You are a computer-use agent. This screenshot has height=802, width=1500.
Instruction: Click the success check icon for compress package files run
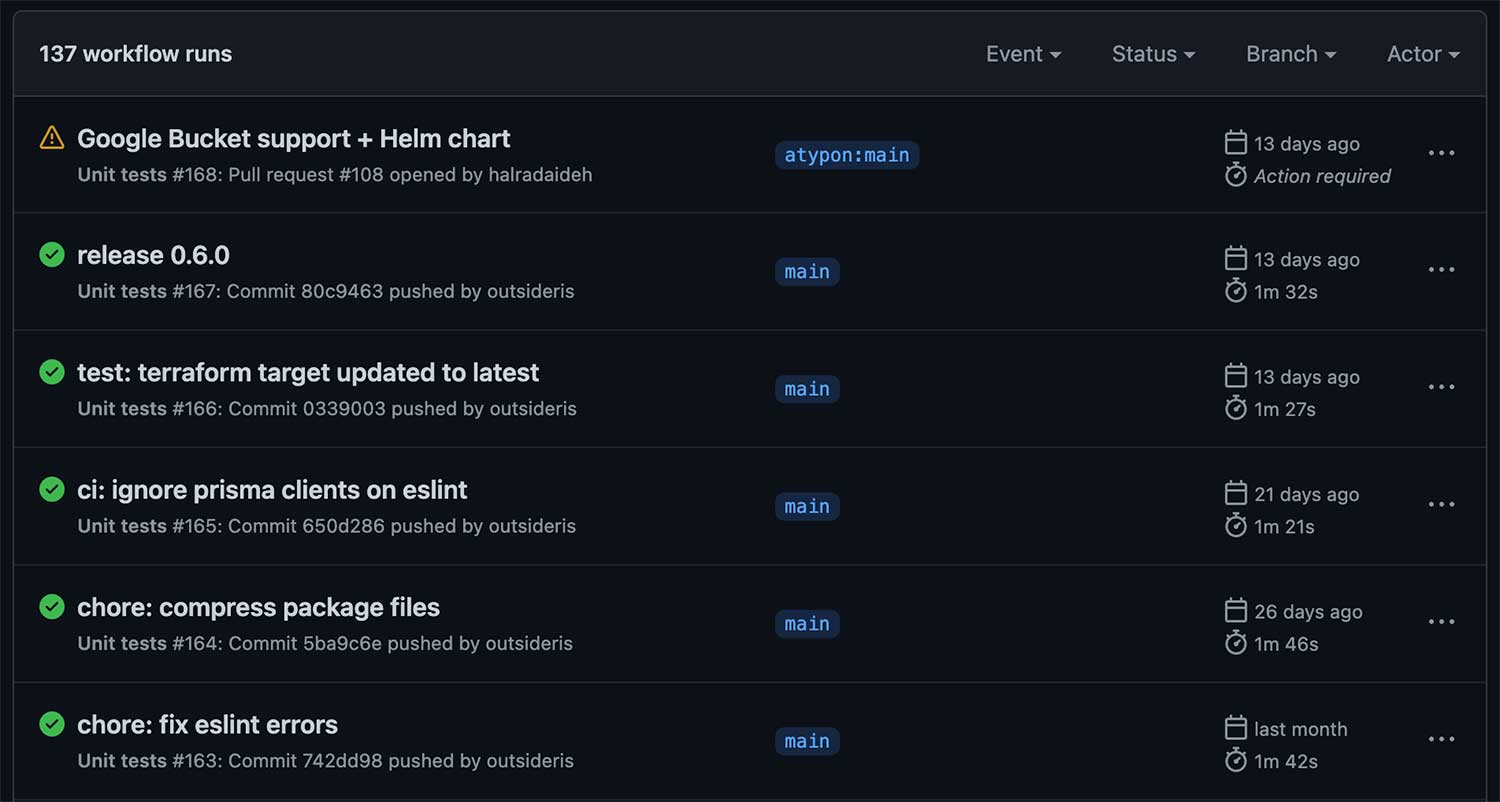point(52,607)
